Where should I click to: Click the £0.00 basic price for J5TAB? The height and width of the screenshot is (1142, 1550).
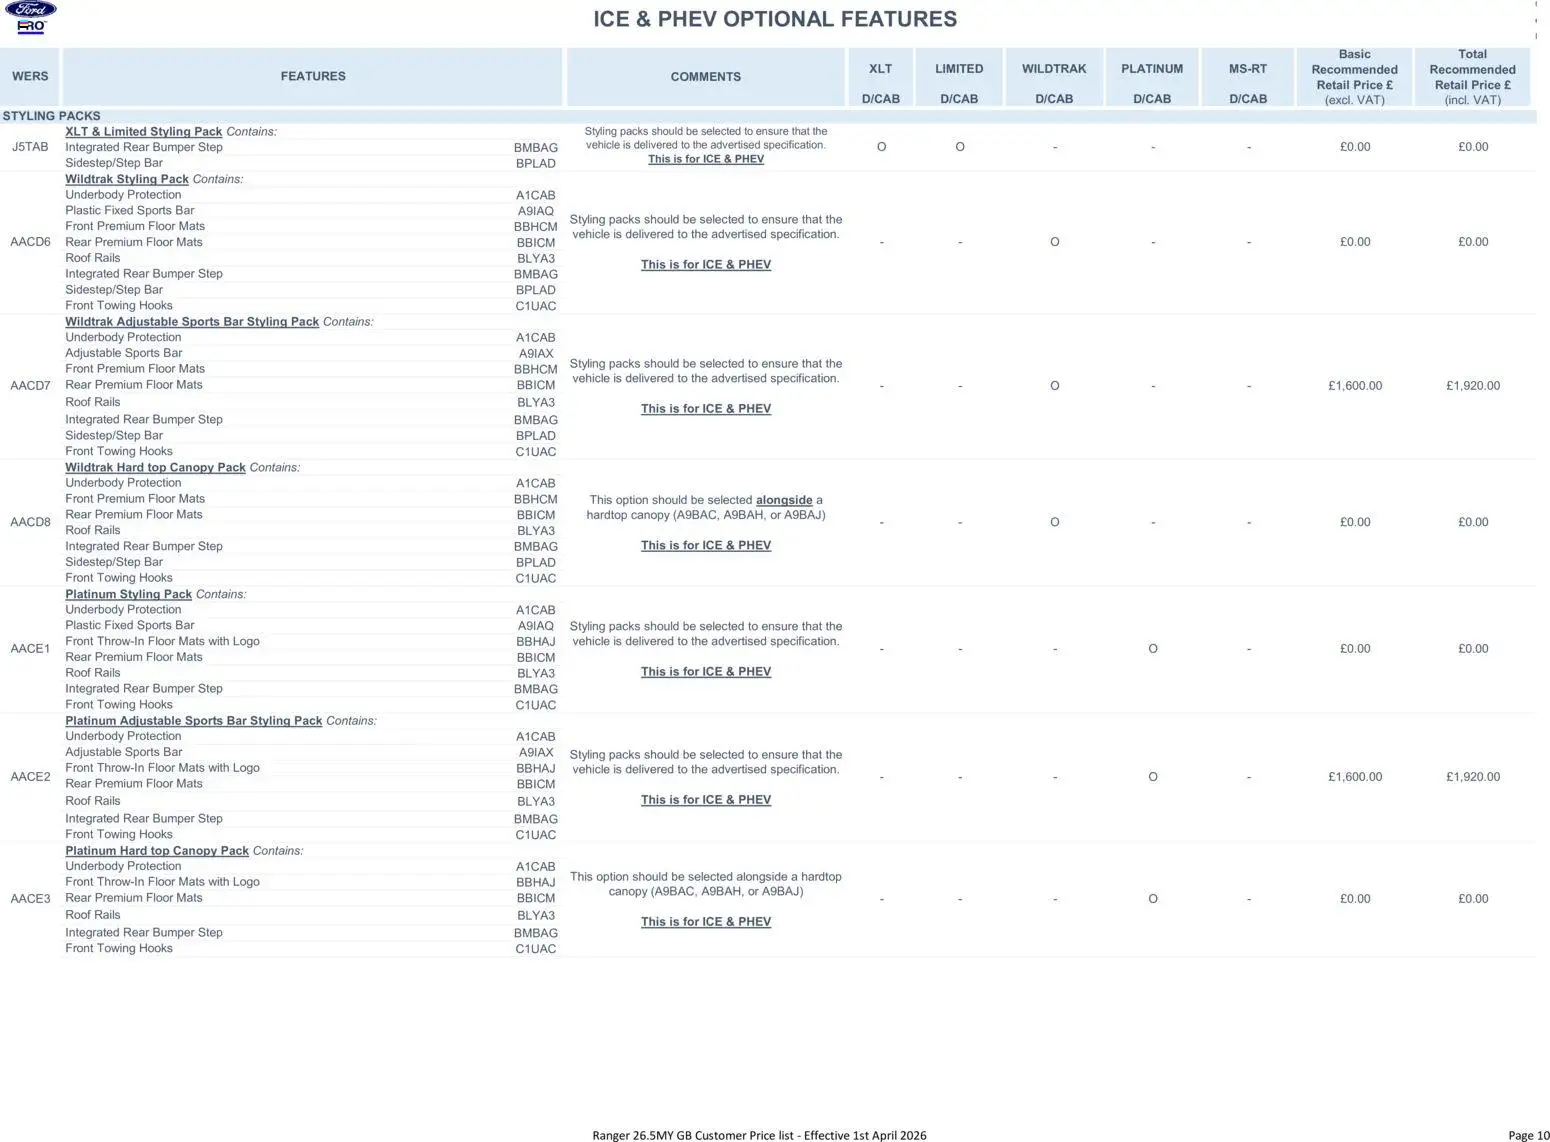[1355, 147]
